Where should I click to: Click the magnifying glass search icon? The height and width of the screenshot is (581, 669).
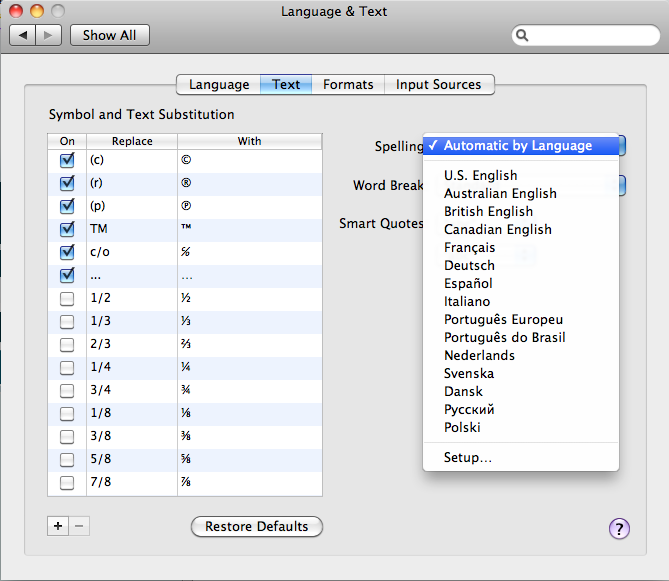(x=524, y=36)
